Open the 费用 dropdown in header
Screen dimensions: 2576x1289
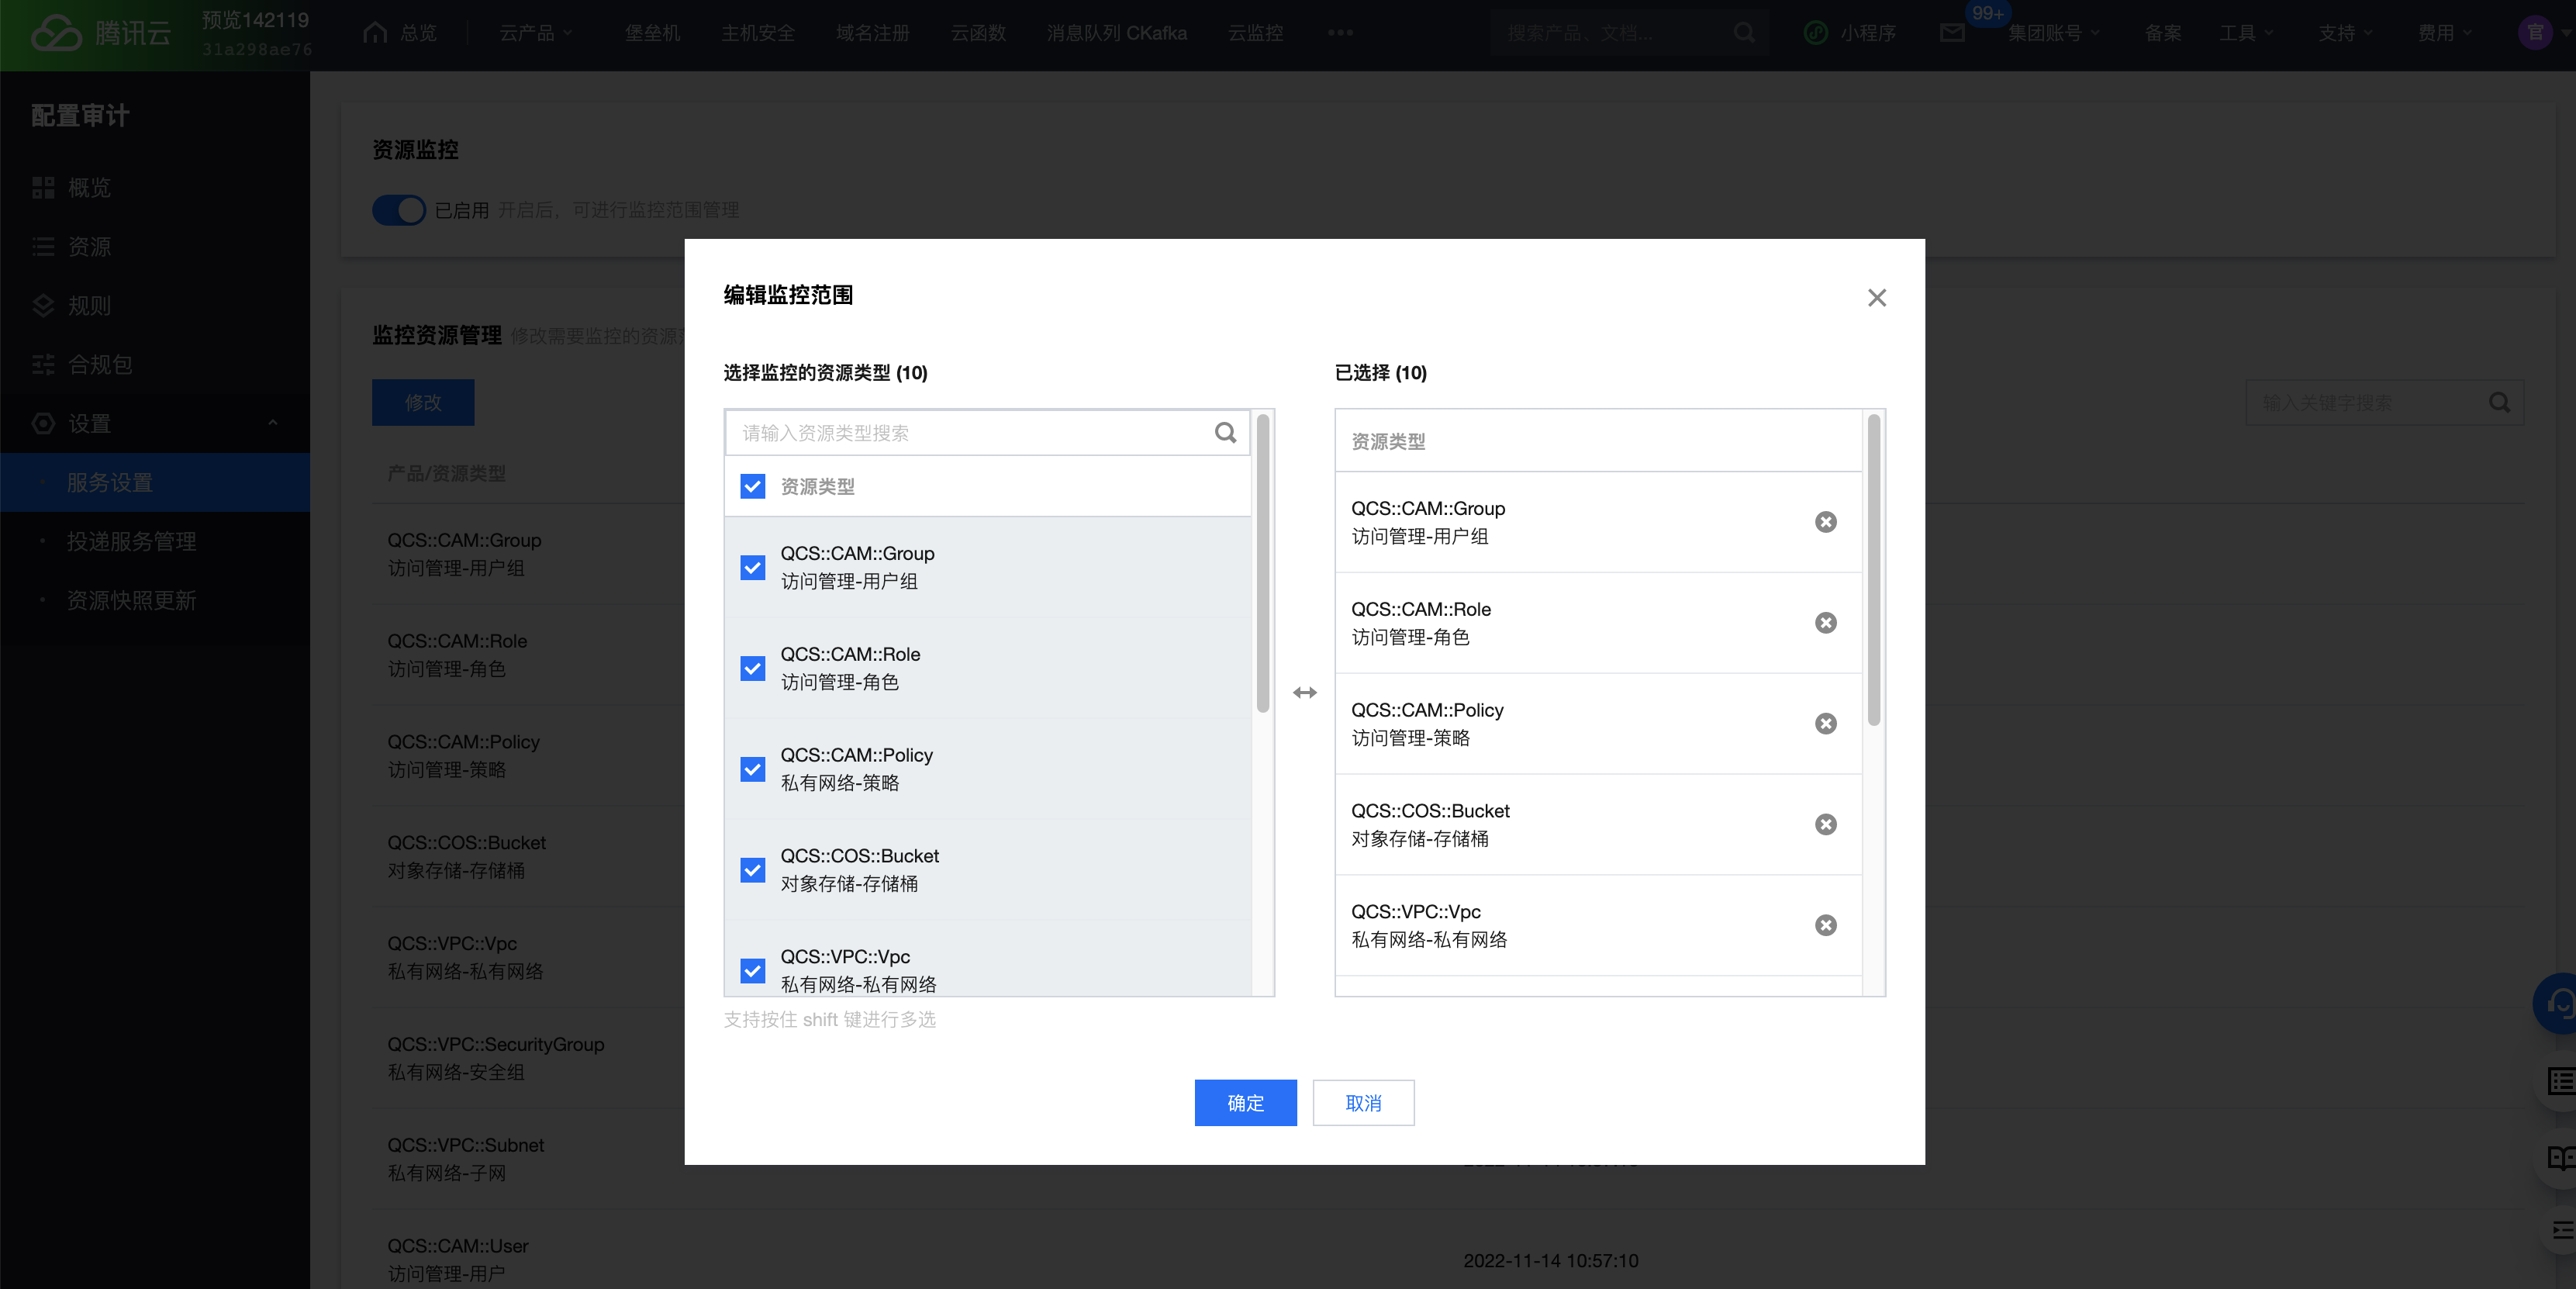click(2443, 33)
